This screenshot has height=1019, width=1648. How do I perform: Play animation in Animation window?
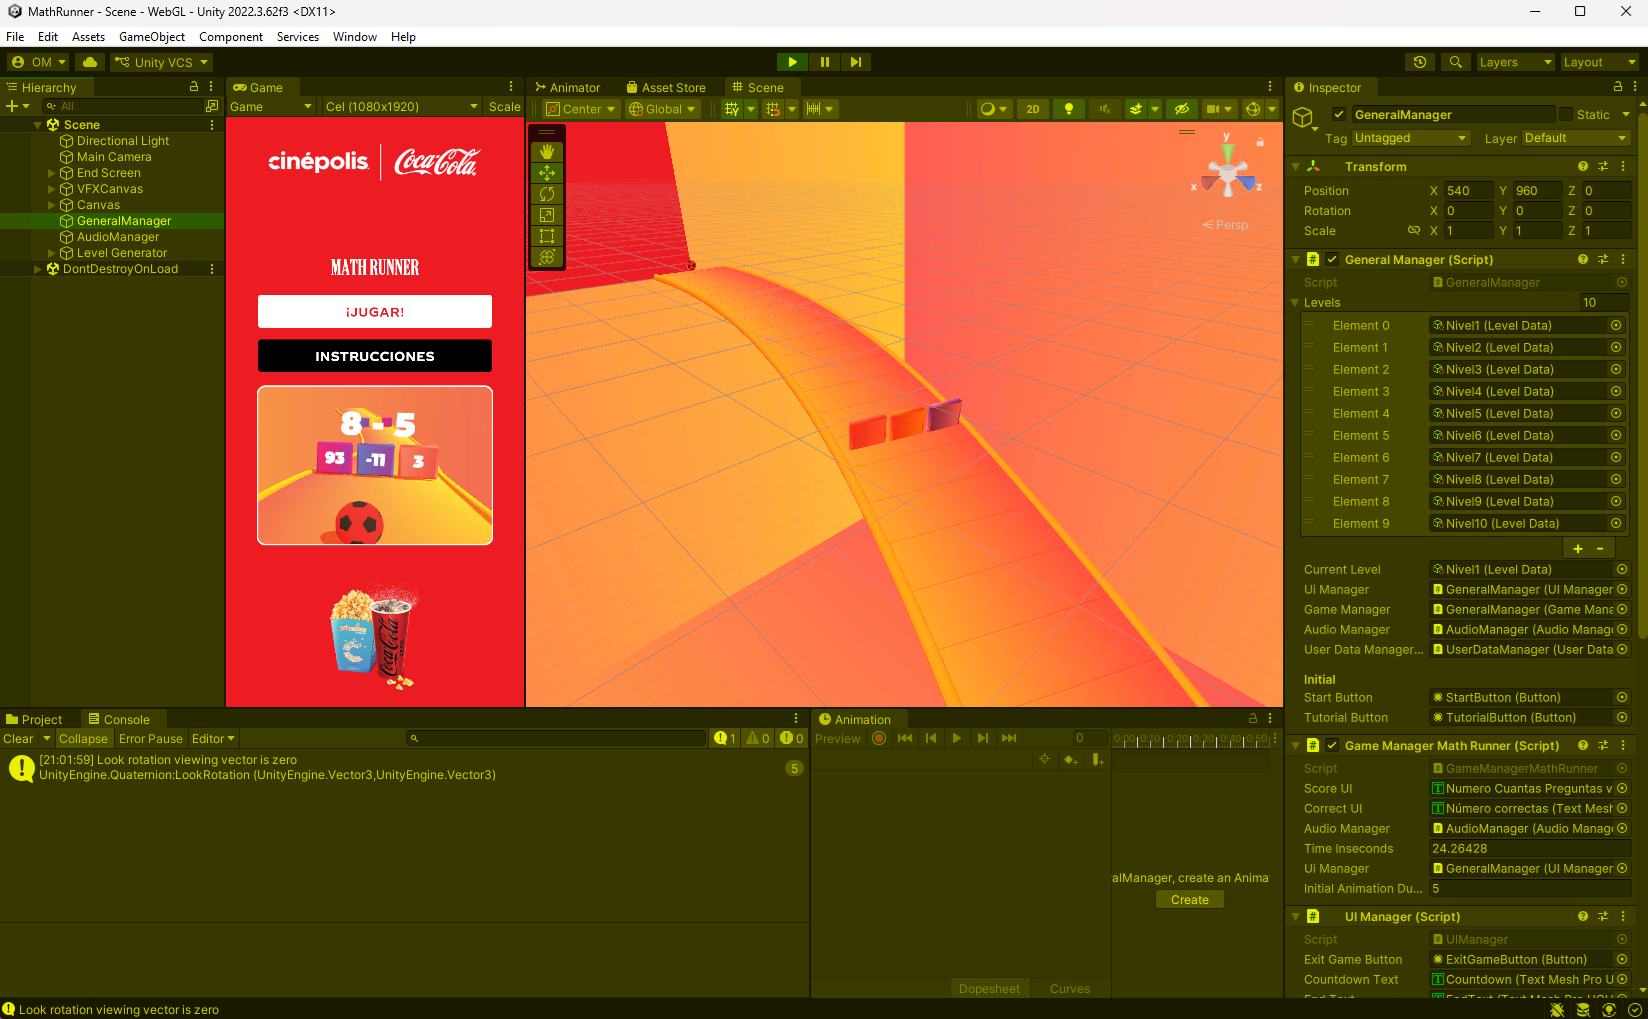click(957, 738)
